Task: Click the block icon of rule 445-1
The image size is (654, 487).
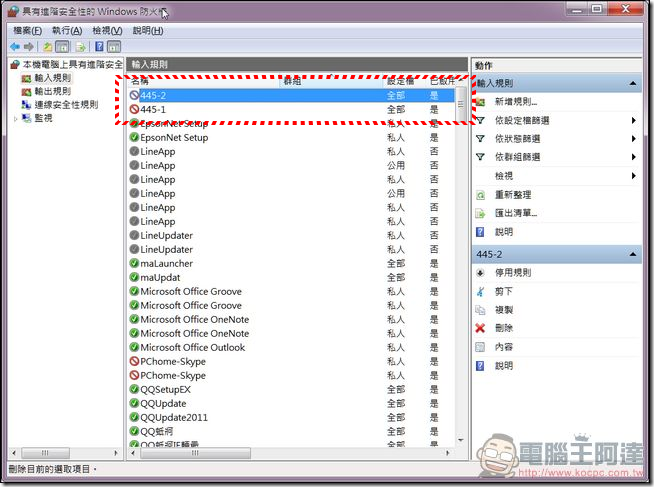Action: [x=134, y=109]
